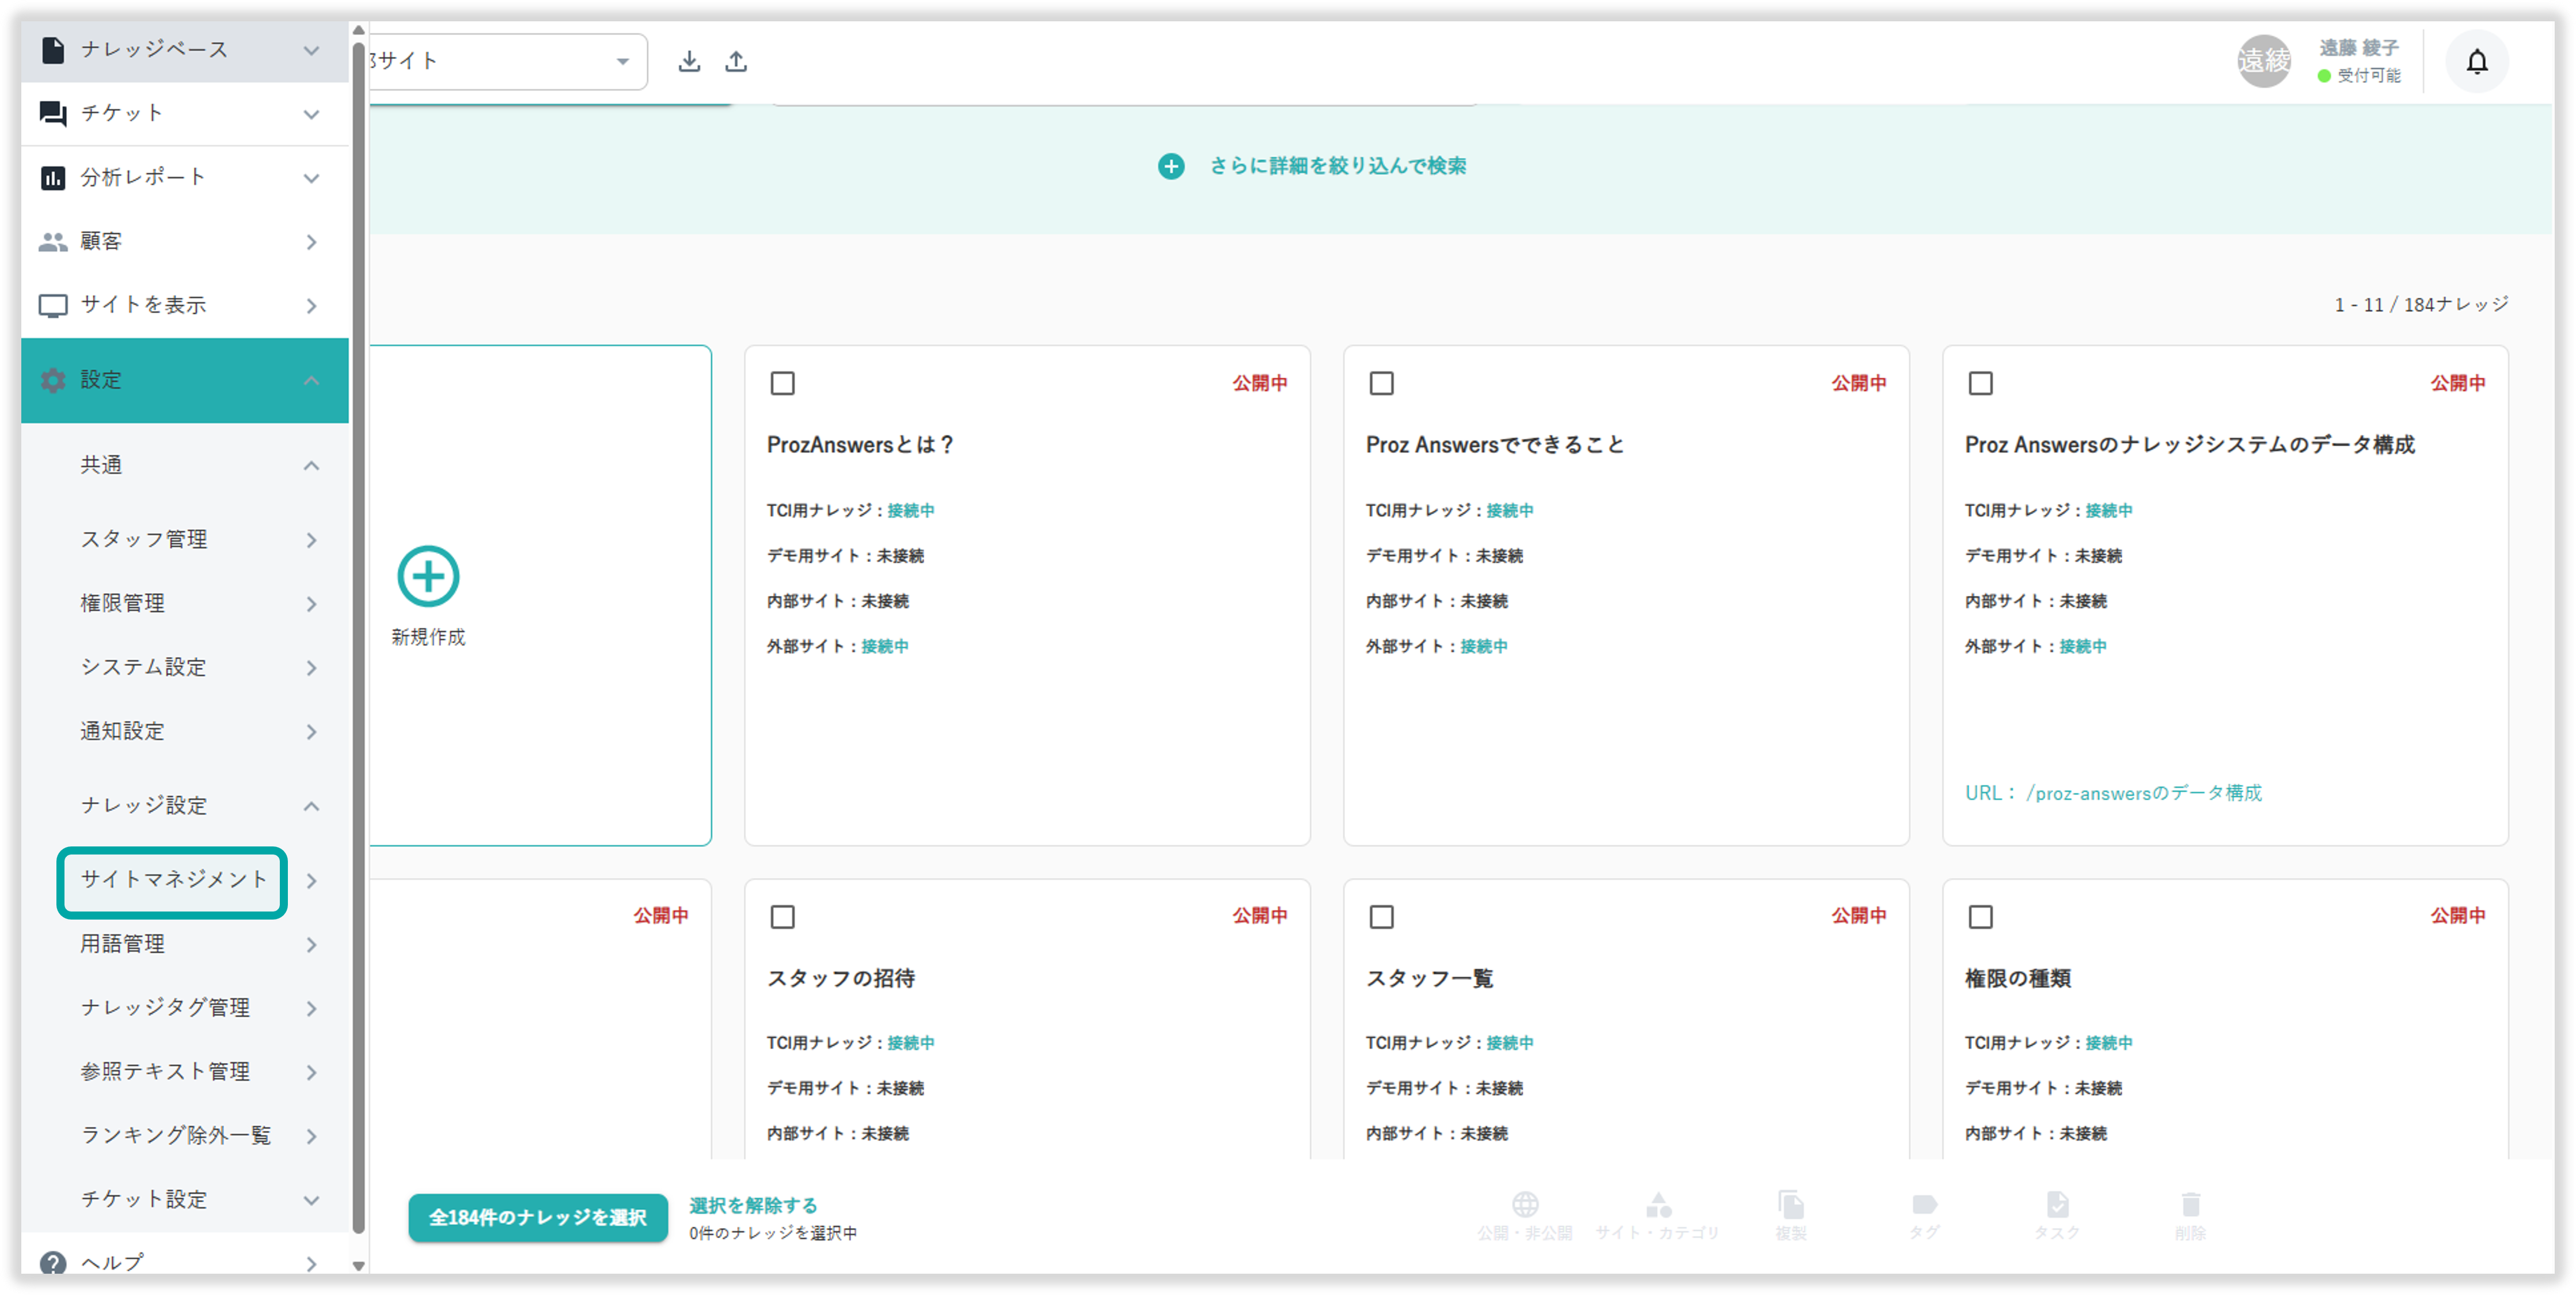This screenshot has width=2576, height=1295.
Task: Select the スタッフ一覧 card checkbox
Action: coord(1382,916)
